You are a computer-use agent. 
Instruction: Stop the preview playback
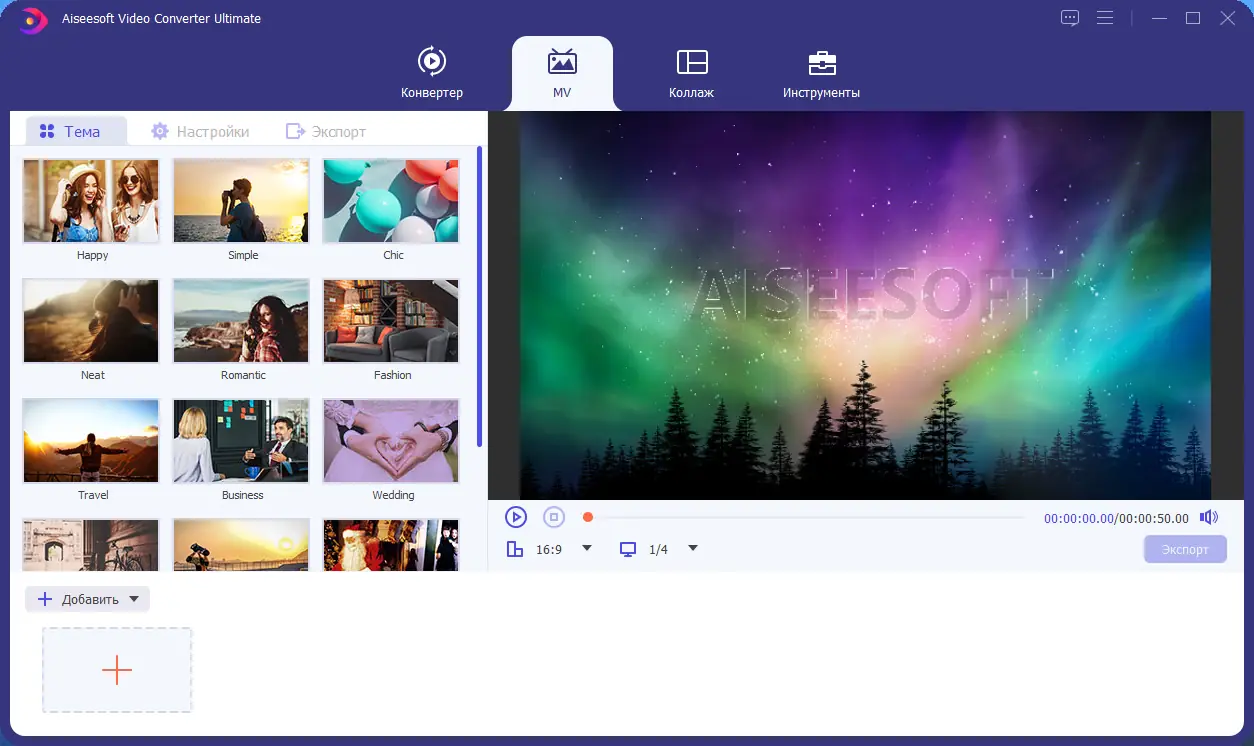tap(554, 517)
